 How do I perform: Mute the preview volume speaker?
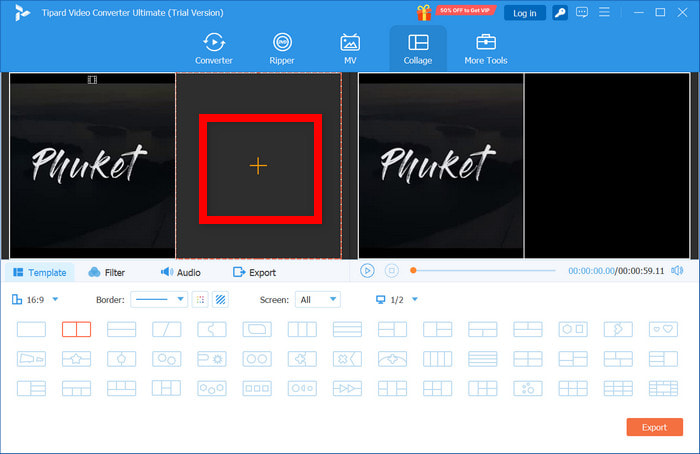[677, 271]
